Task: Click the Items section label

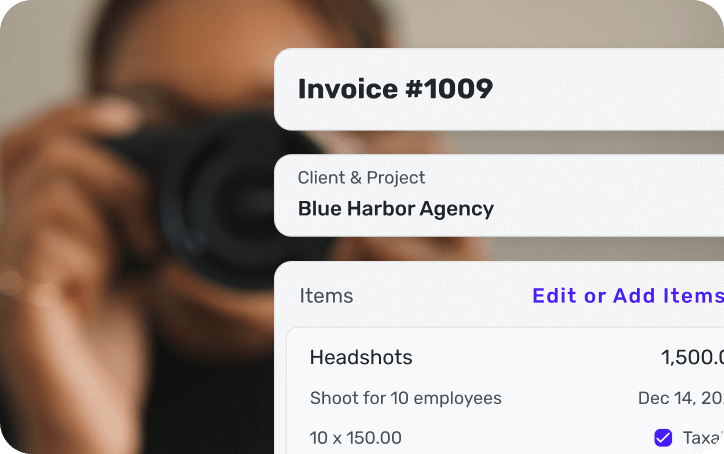Action: click(326, 296)
